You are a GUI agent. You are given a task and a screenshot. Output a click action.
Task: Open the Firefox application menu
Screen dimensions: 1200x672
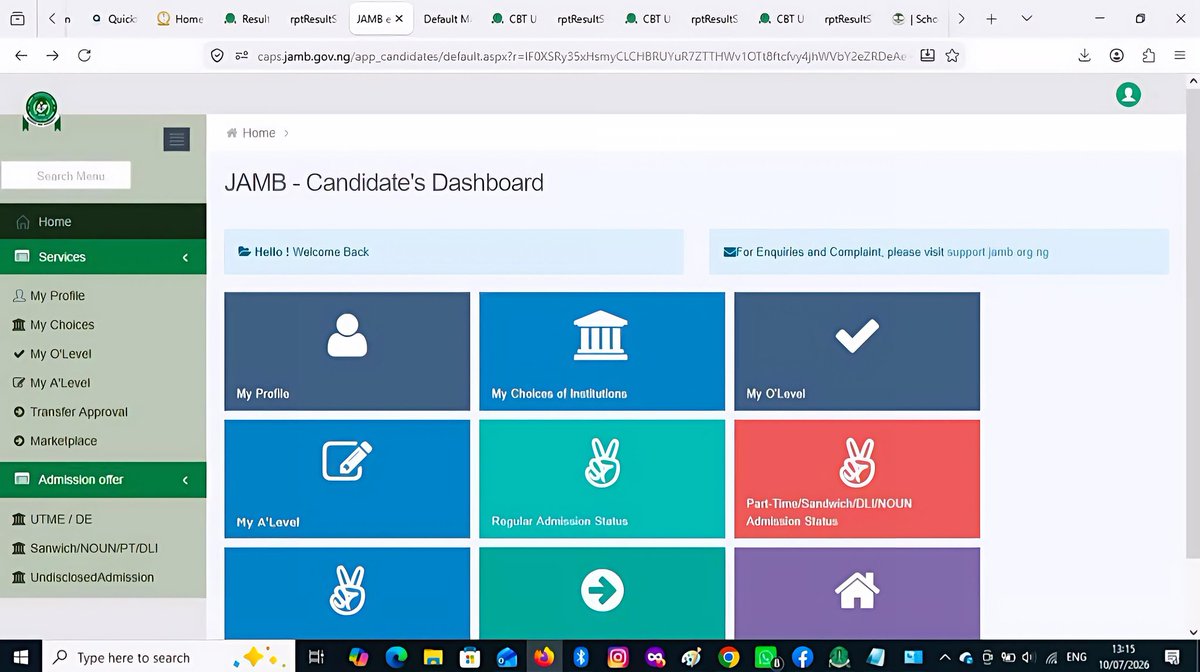point(1180,56)
